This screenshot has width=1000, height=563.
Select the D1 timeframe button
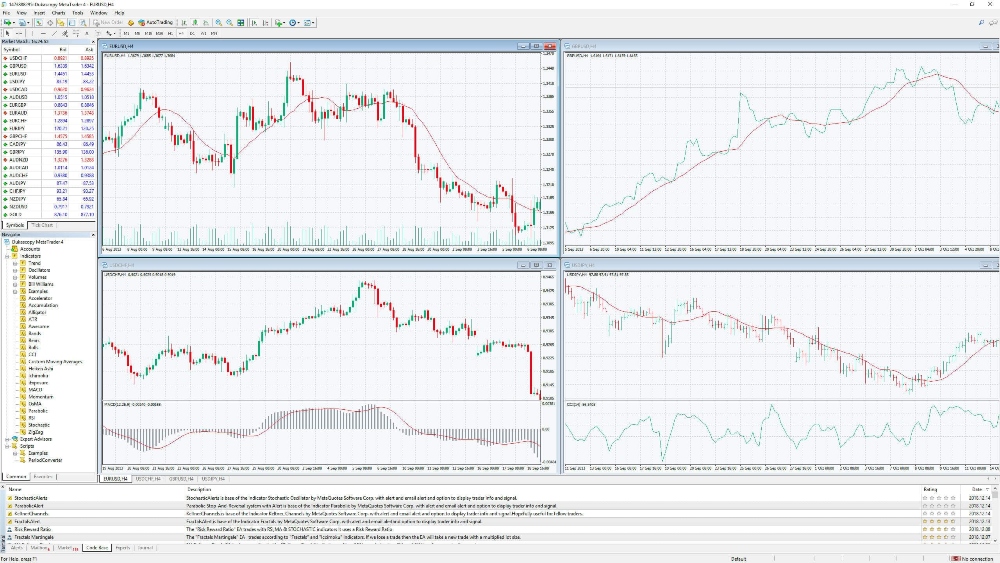click(x=190, y=33)
